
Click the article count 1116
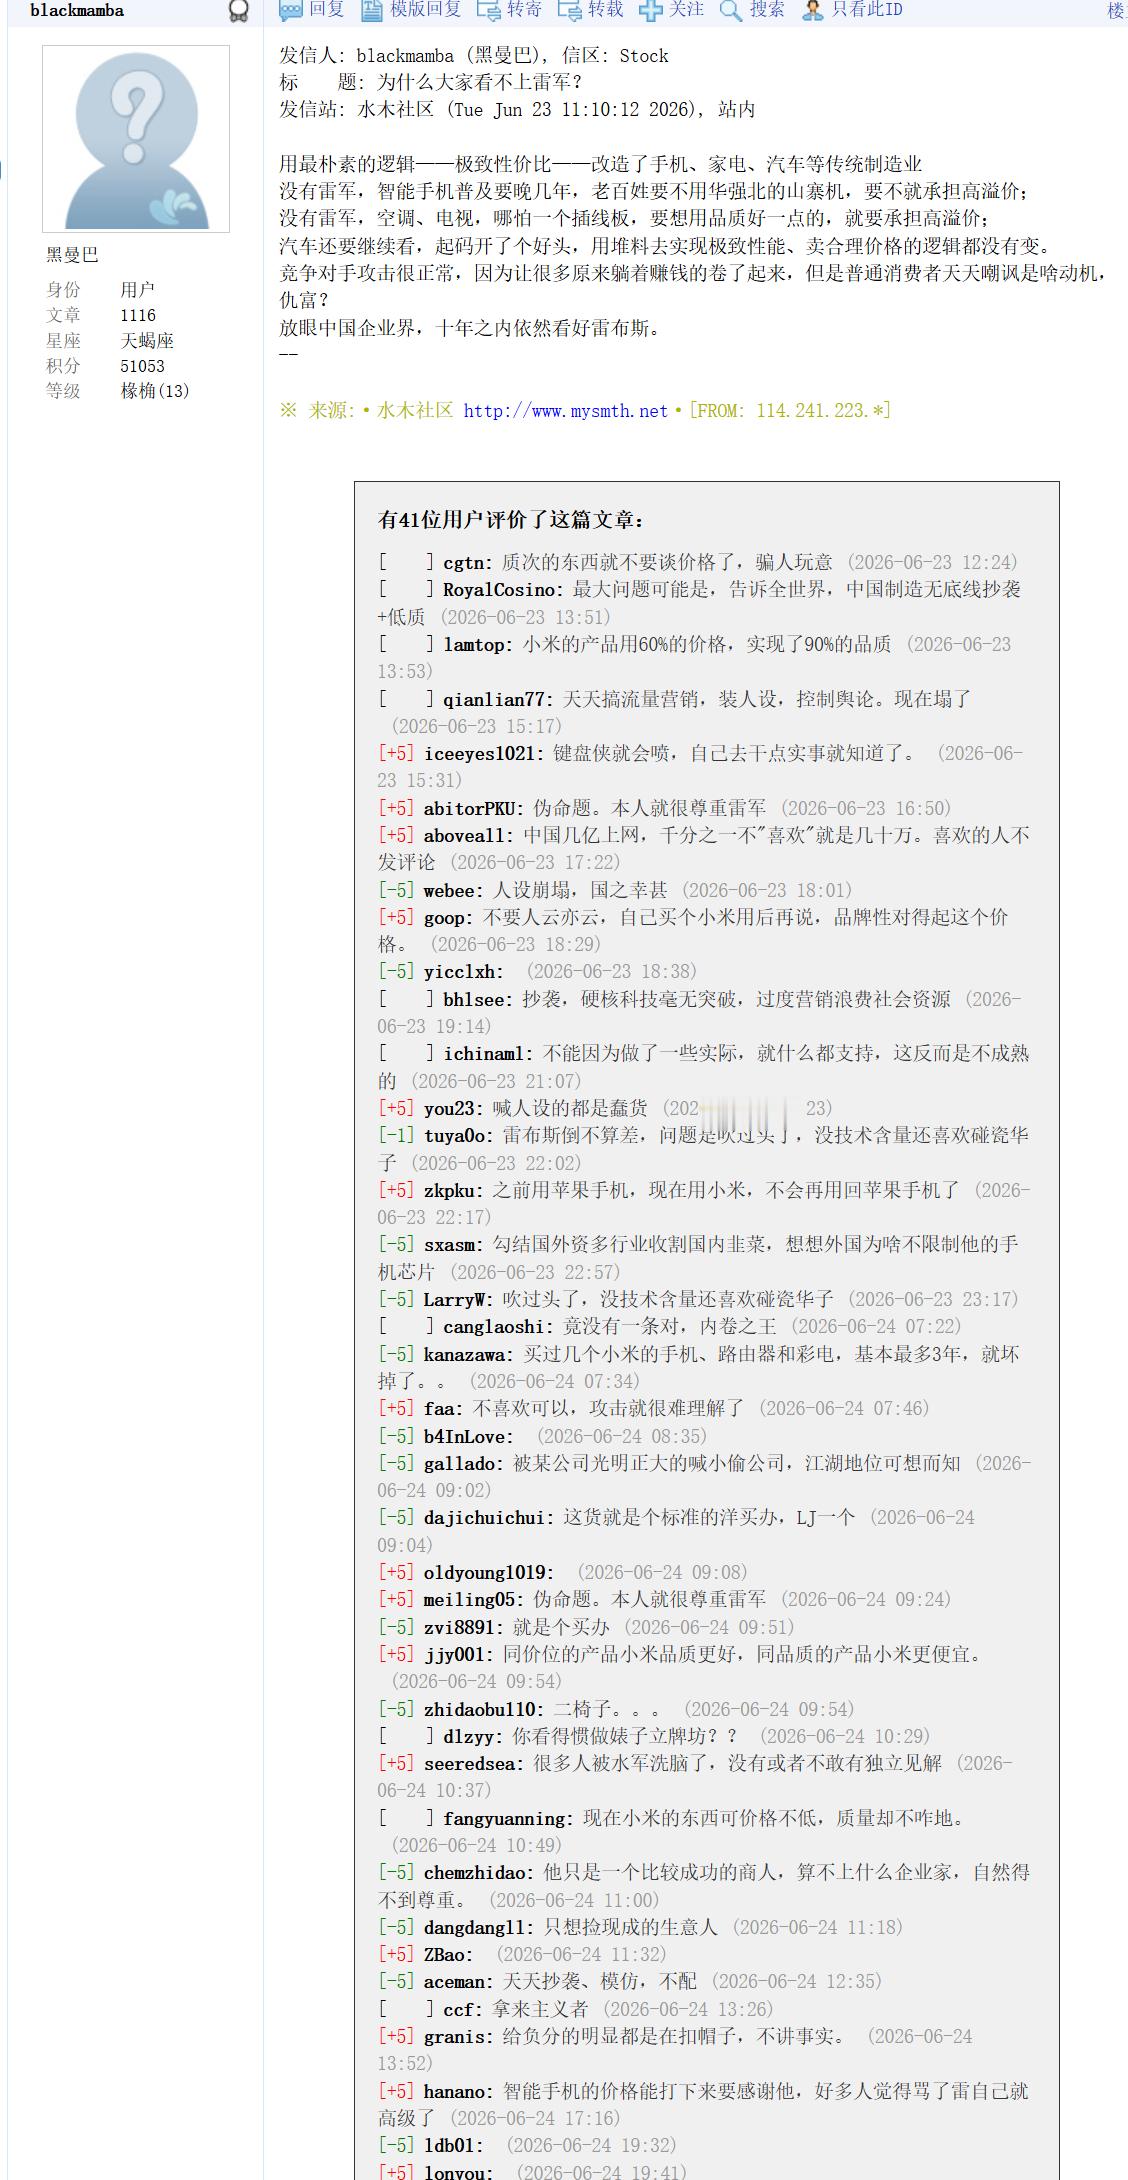pos(138,315)
